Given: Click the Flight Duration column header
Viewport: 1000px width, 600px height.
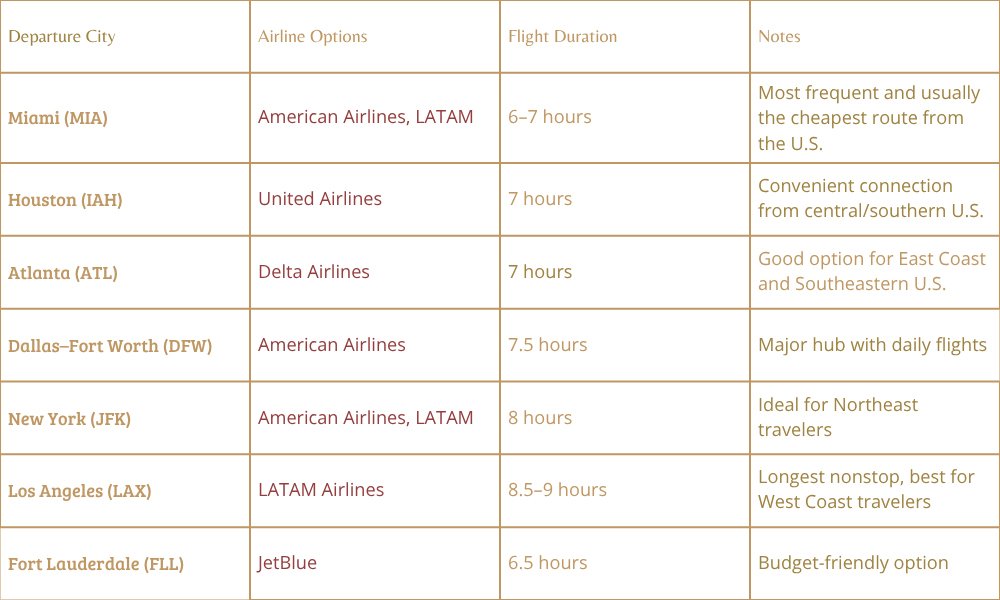Looking at the screenshot, I should point(562,37).
